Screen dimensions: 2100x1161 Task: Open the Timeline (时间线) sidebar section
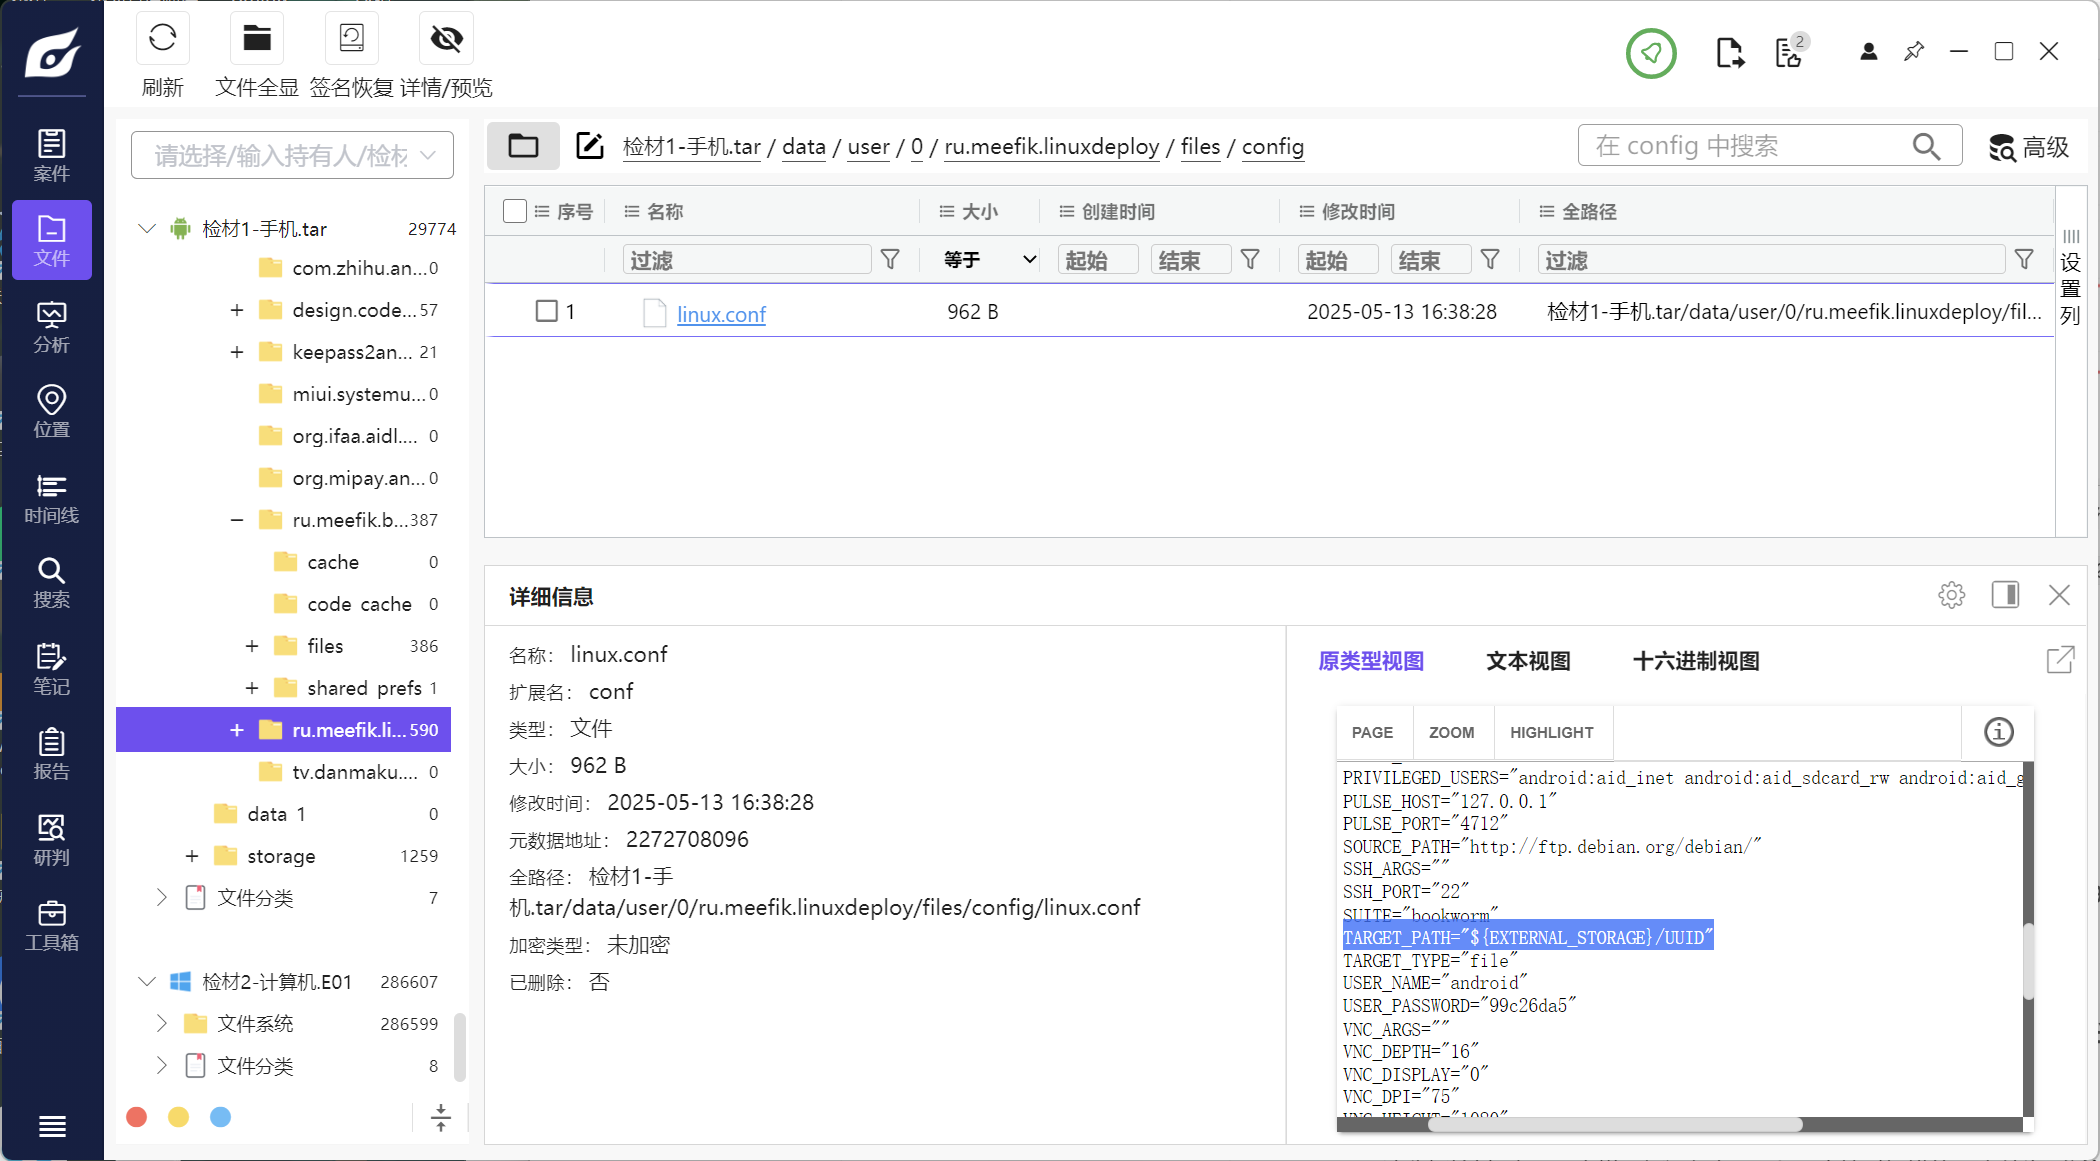click(x=52, y=497)
